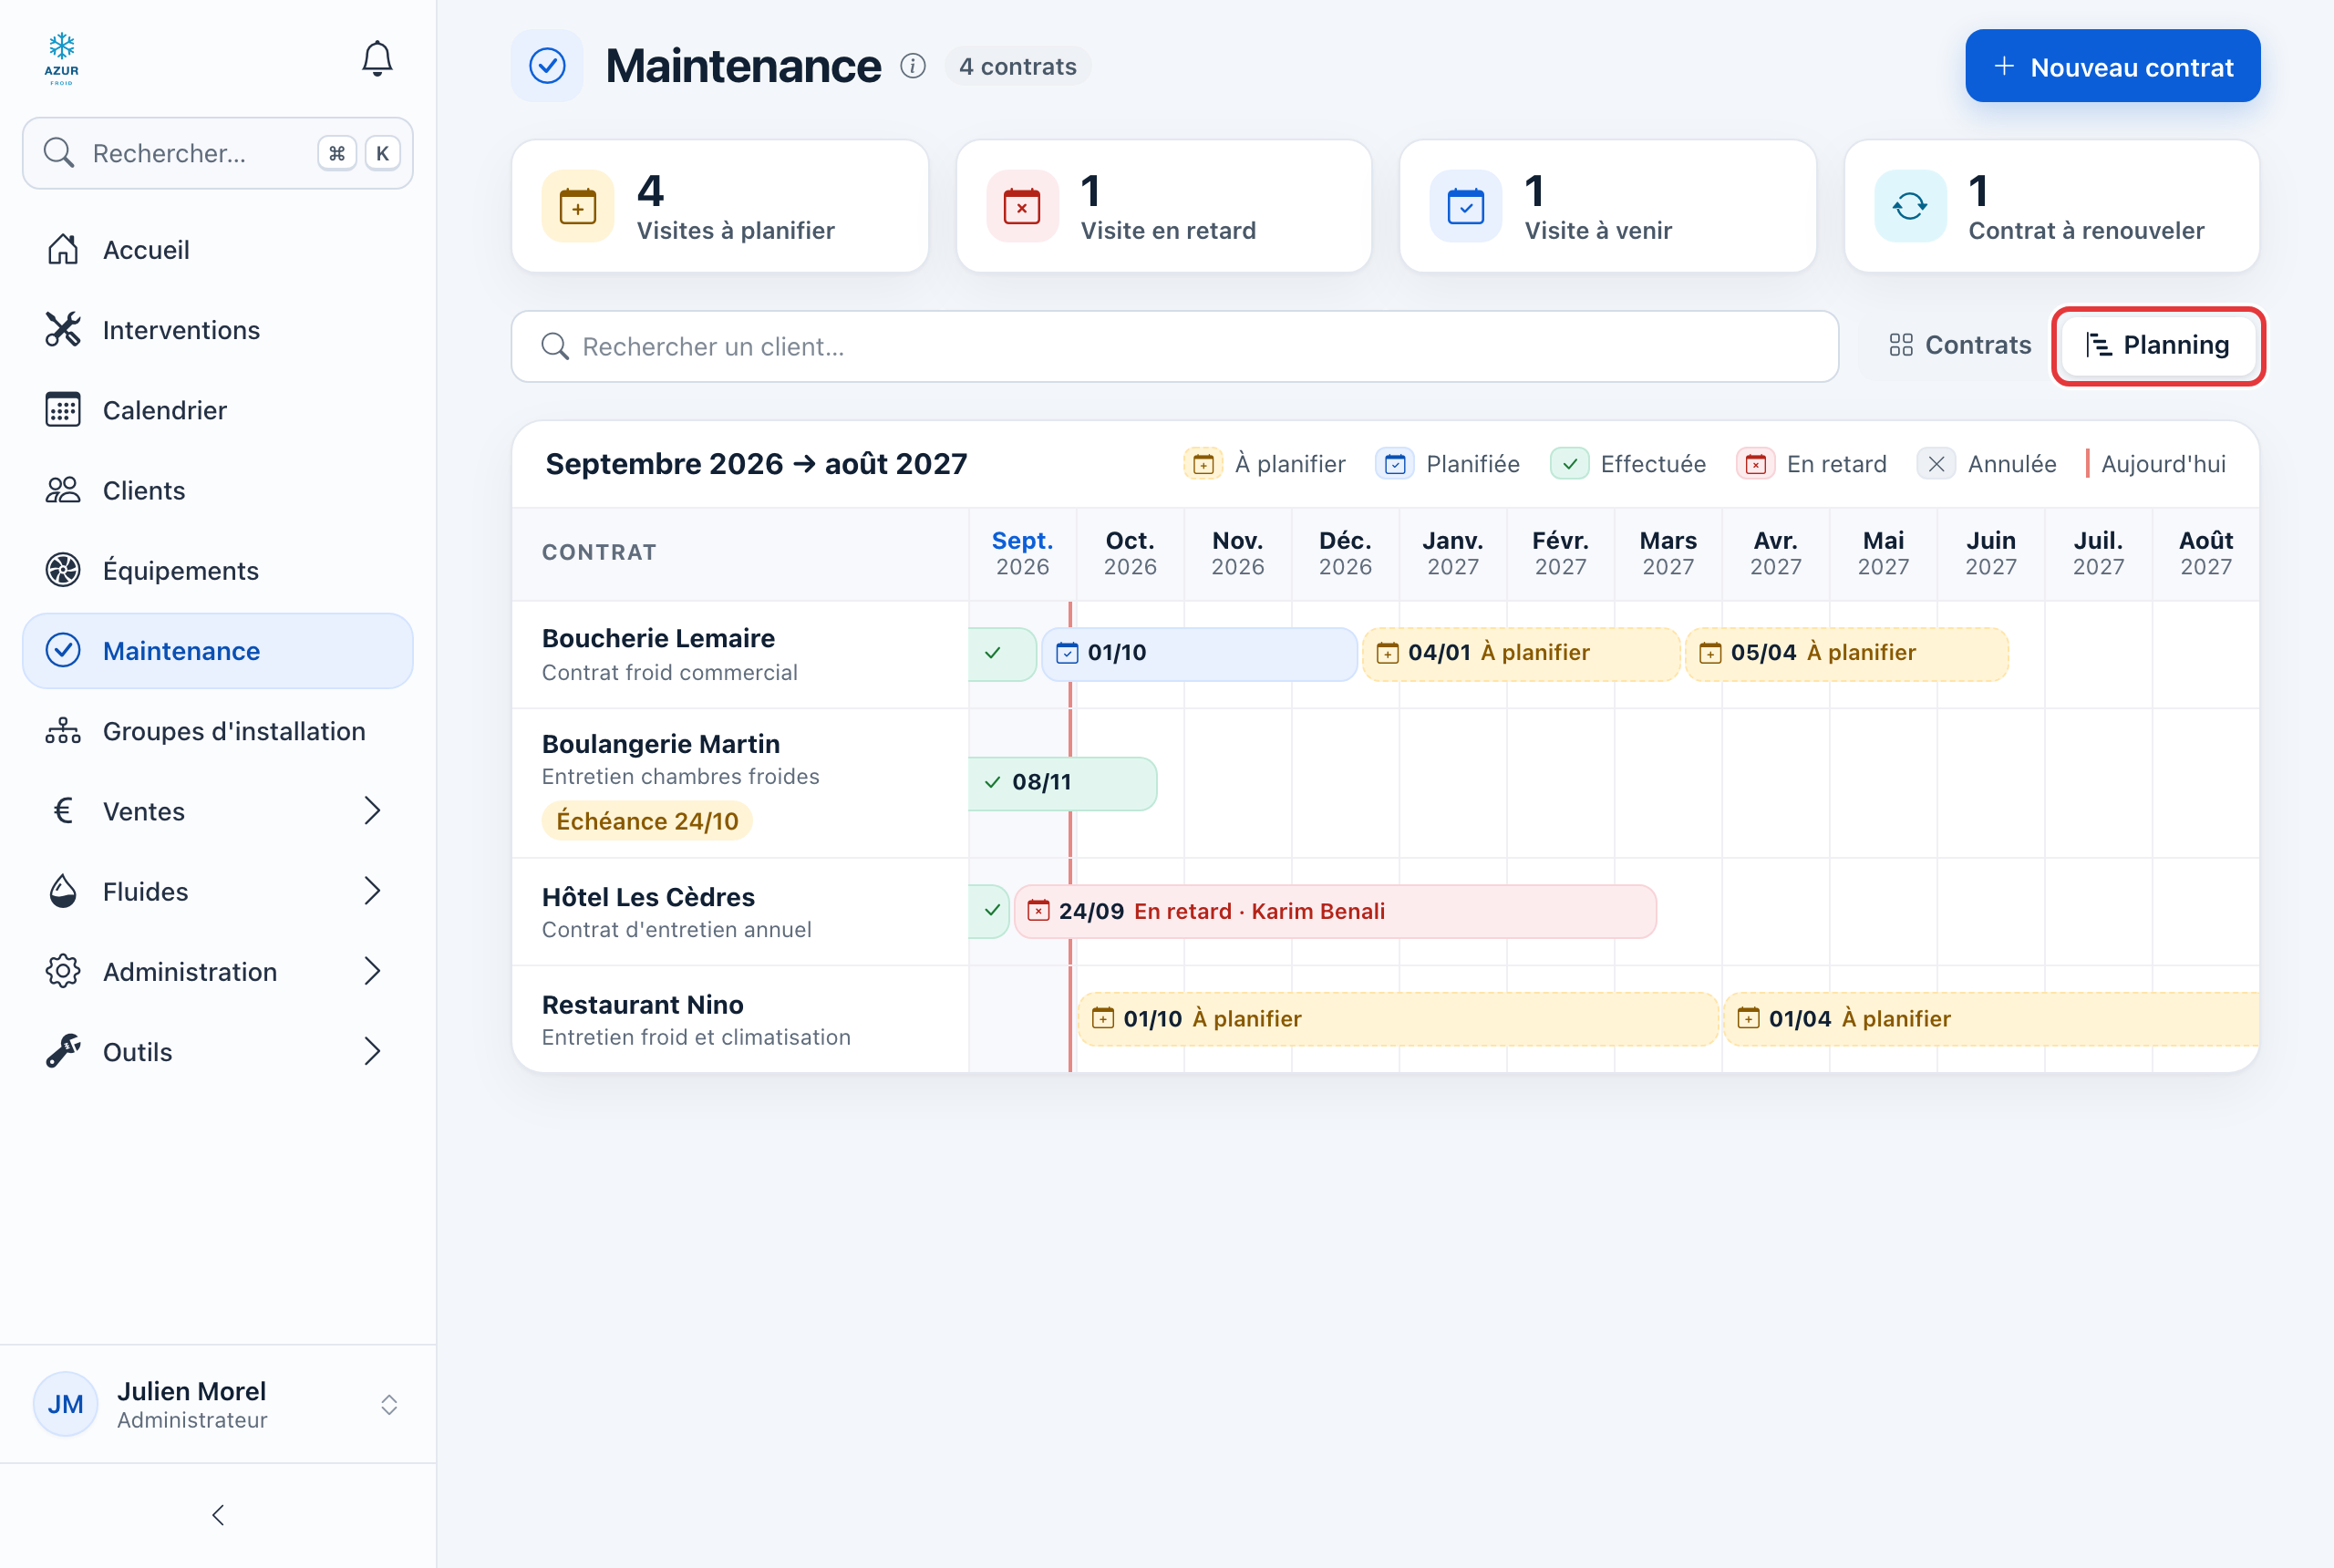Switch to the Contrats view

1959,345
